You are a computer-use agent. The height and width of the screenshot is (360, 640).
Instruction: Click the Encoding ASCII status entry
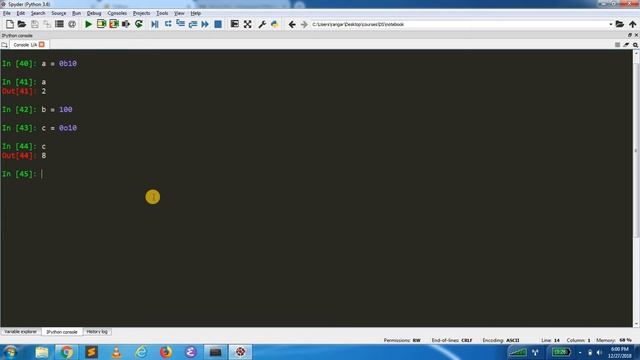click(x=501, y=340)
